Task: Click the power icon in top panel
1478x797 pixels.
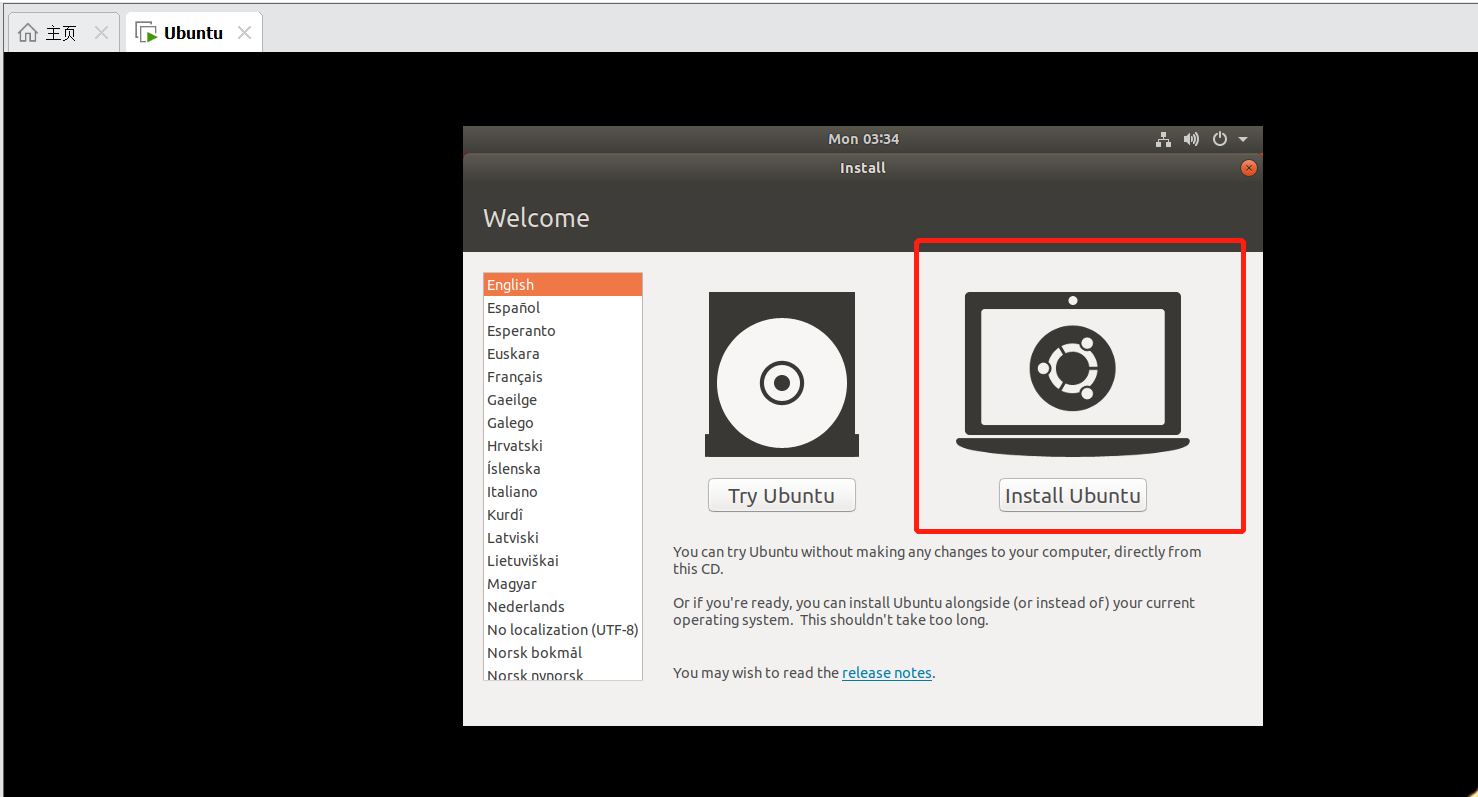Action: click(1220, 140)
